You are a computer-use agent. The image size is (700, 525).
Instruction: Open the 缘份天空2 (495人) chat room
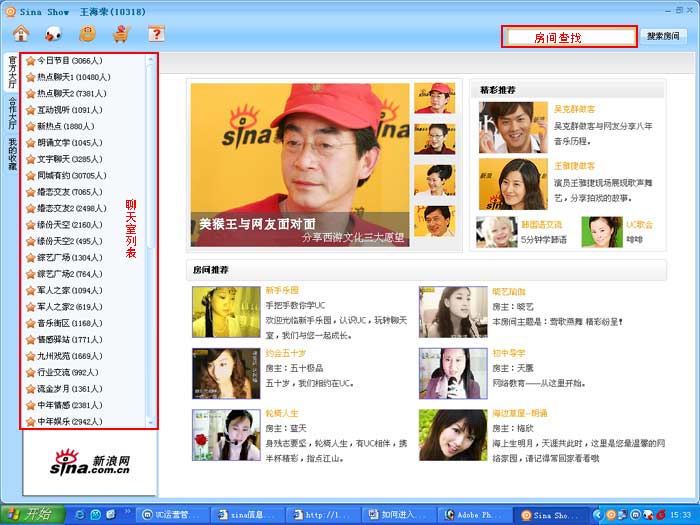pyautogui.click(x=70, y=241)
